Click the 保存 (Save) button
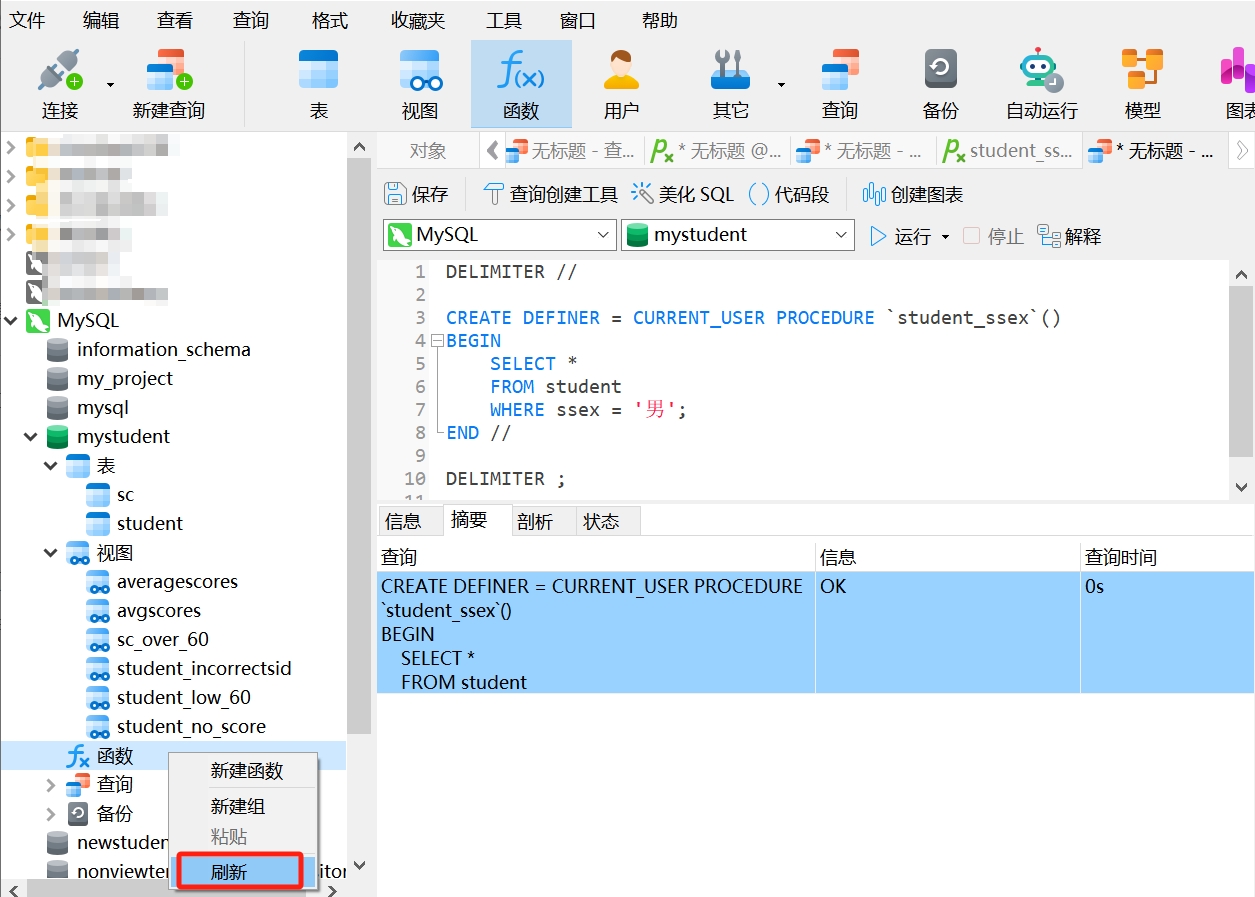Viewport: 1255px width, 897px height. coord(417,194)
